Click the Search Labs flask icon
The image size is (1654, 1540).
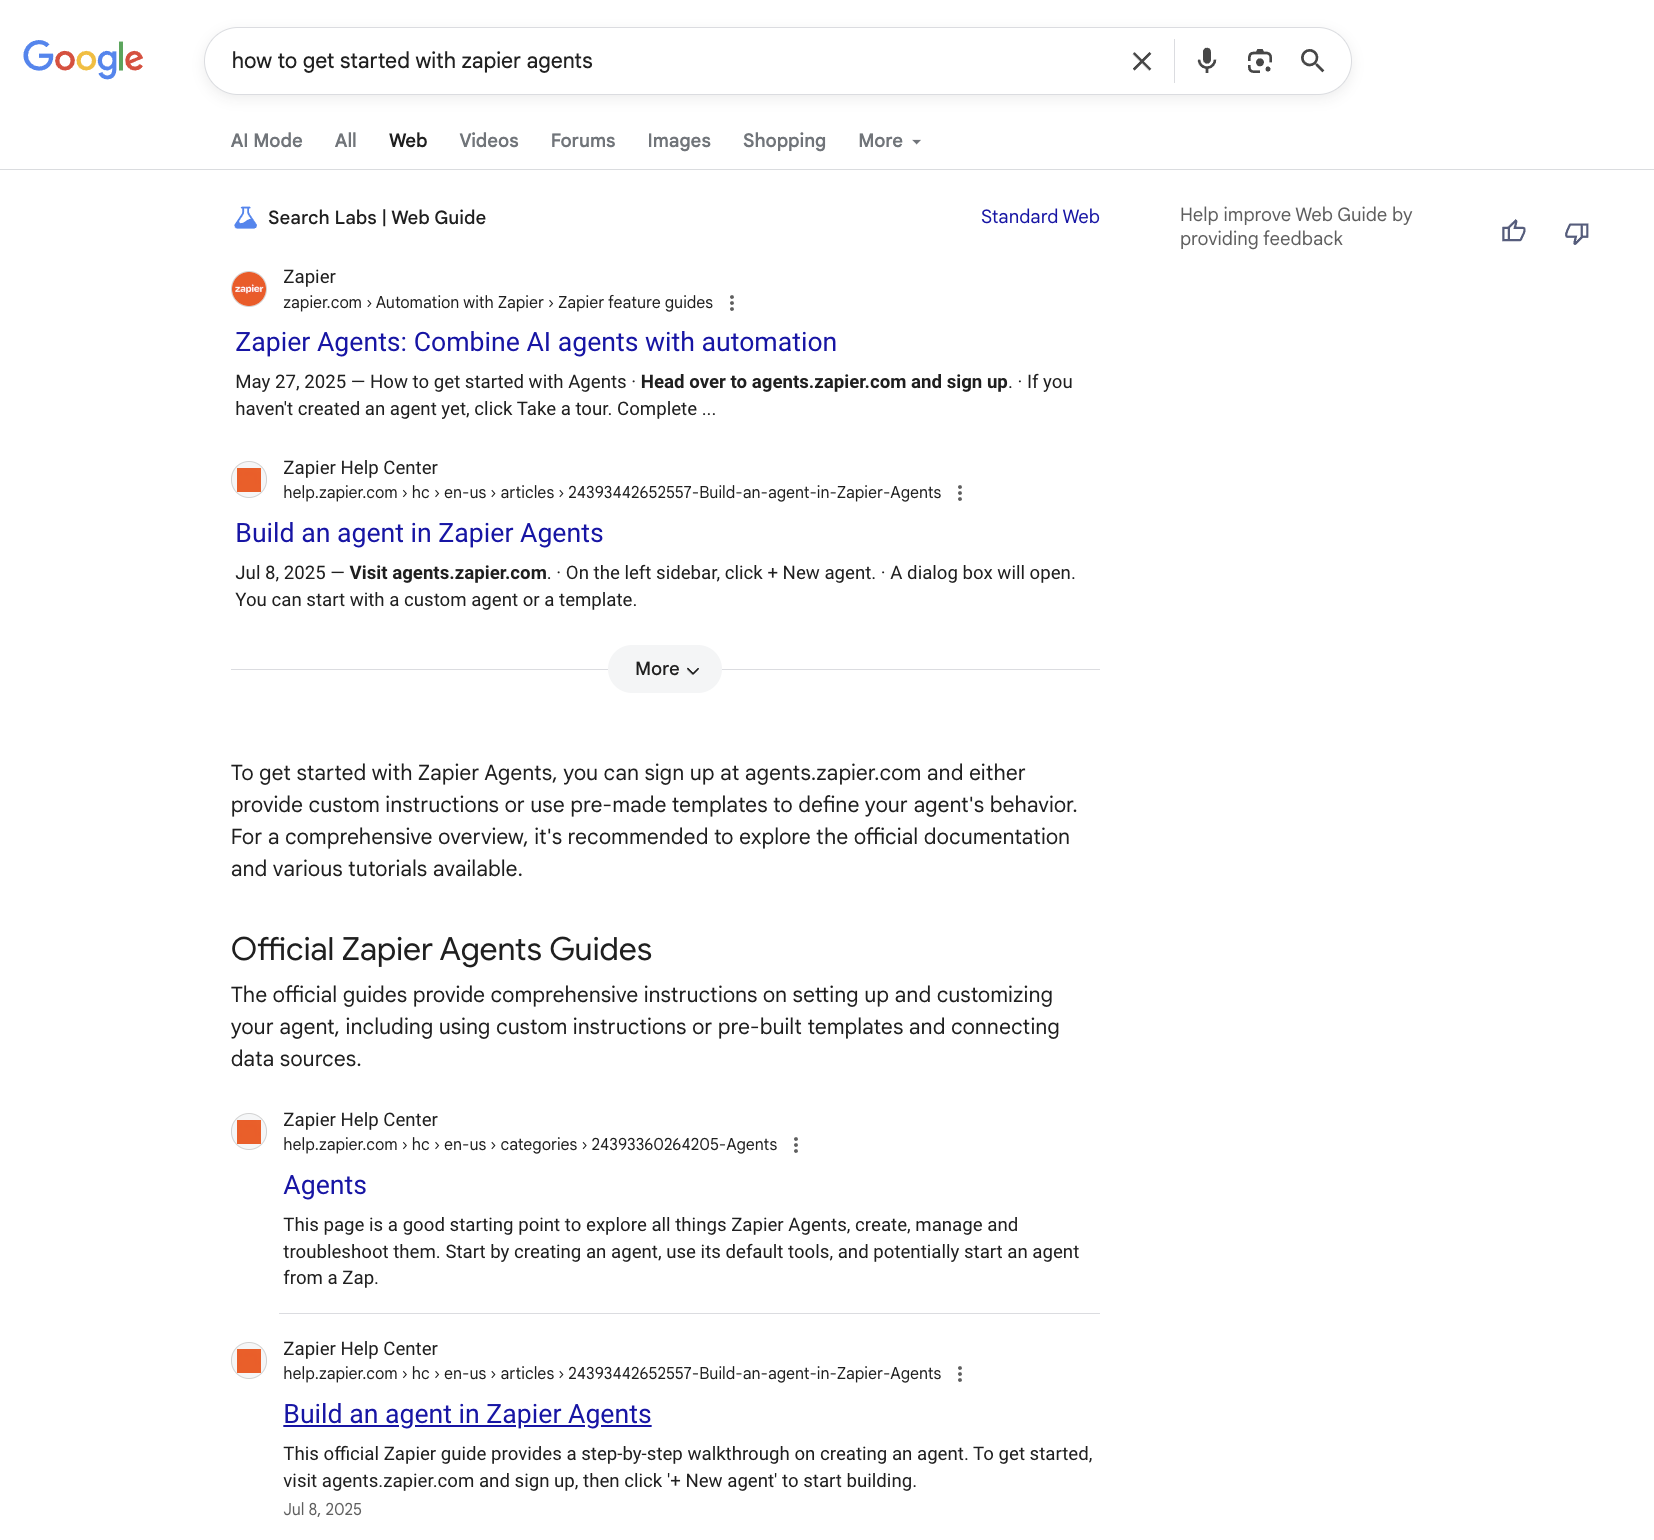click(x=245, y=217)
